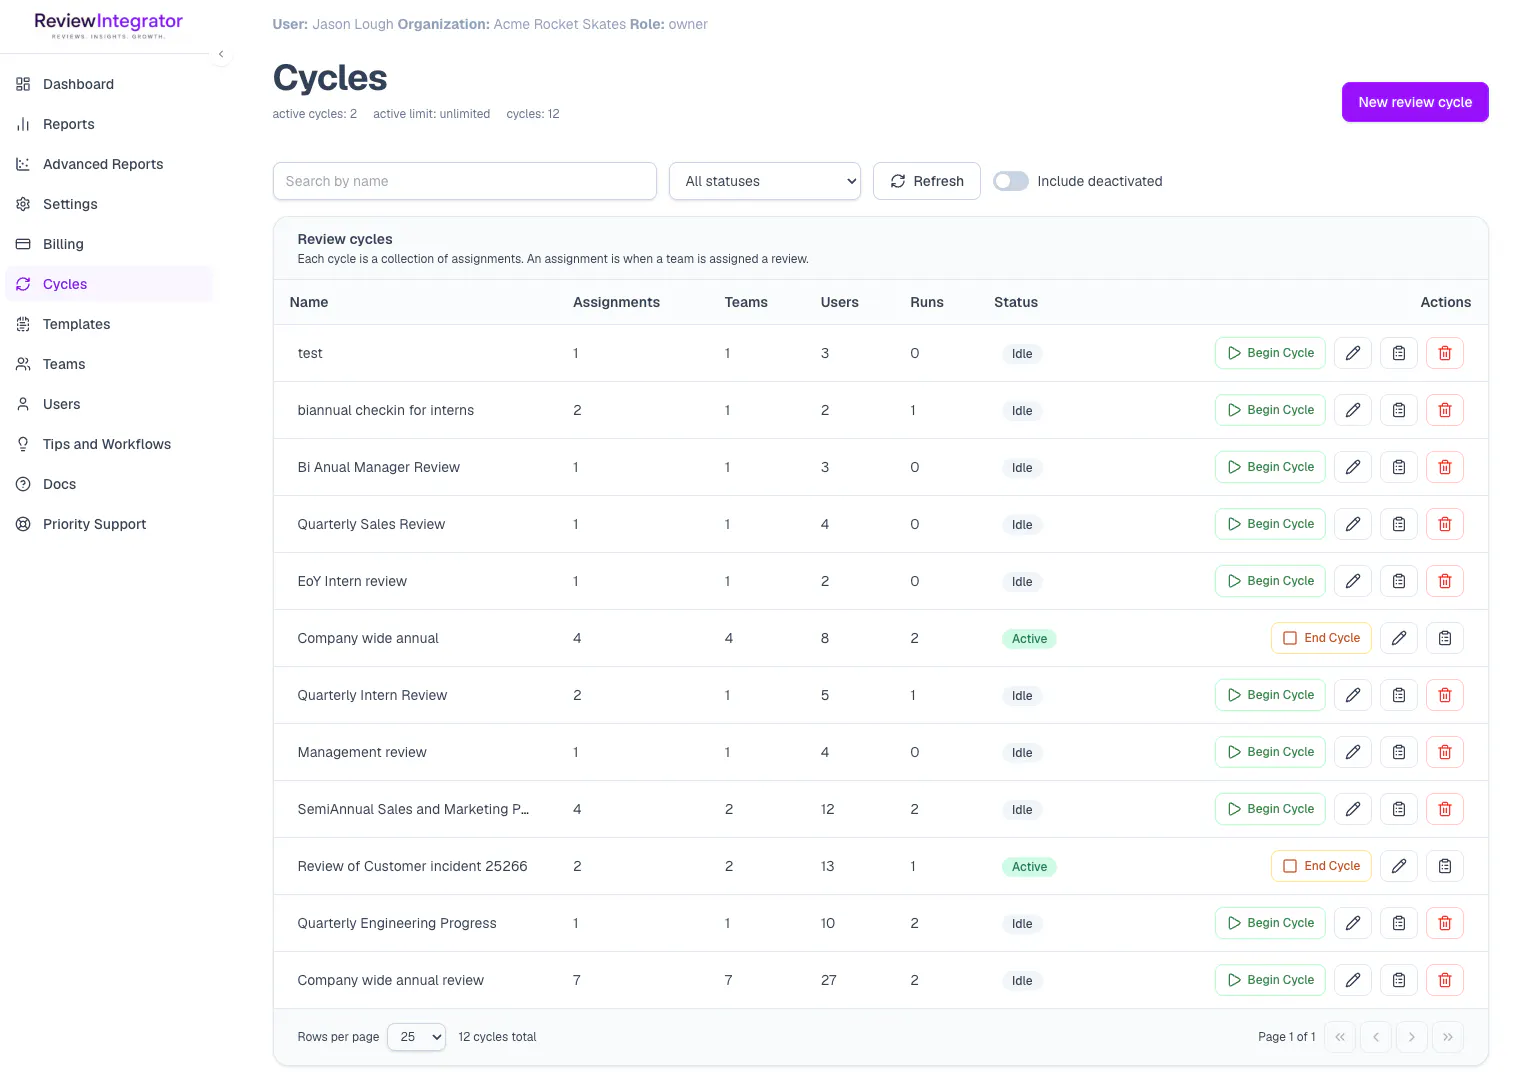Click '12 cycles total' text in footer
The image size is (1537, 1088).
click(497, 1037)
